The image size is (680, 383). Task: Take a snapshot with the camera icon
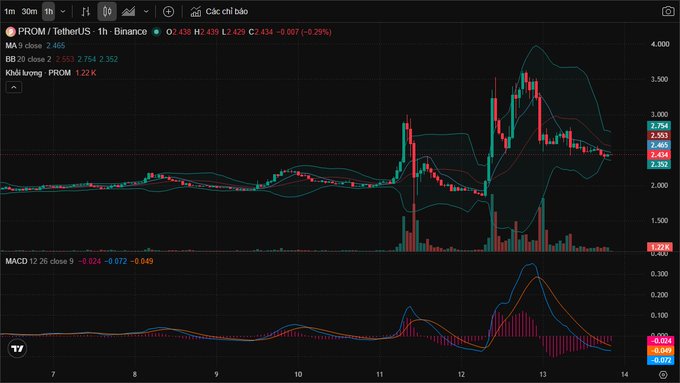click(x=668, y=11)
